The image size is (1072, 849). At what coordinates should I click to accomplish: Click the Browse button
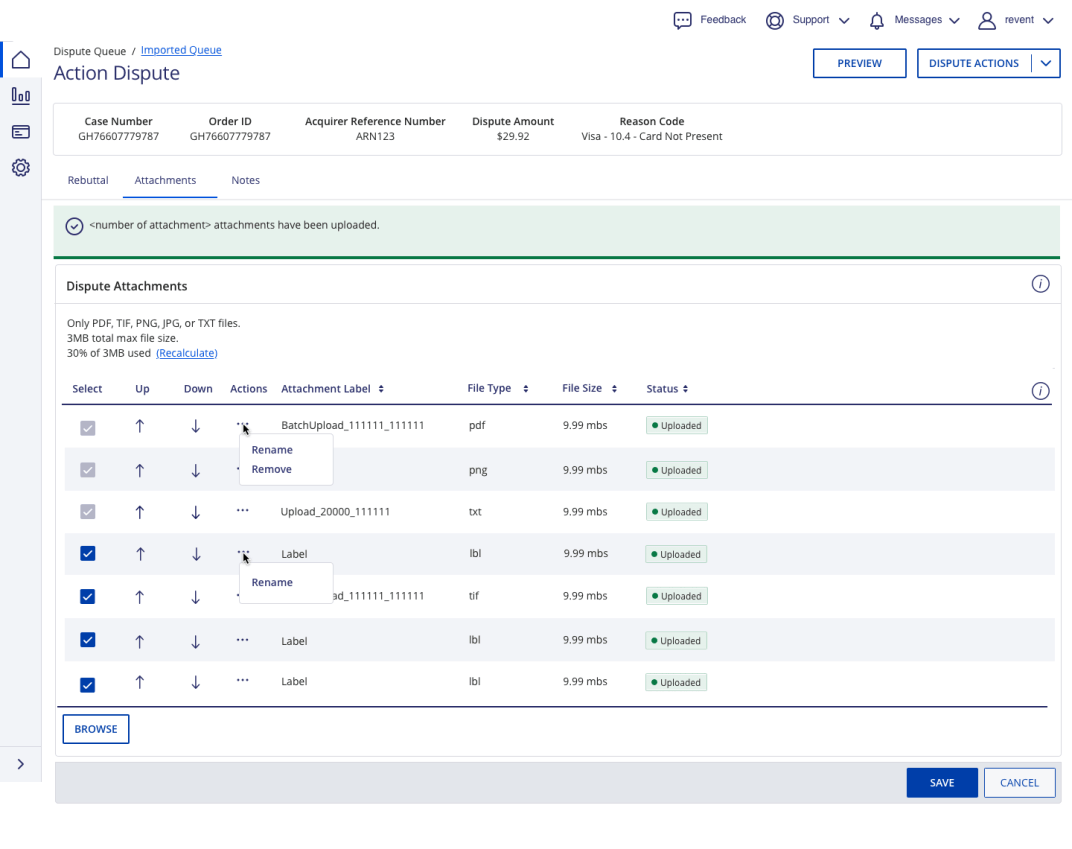[96, 729]
